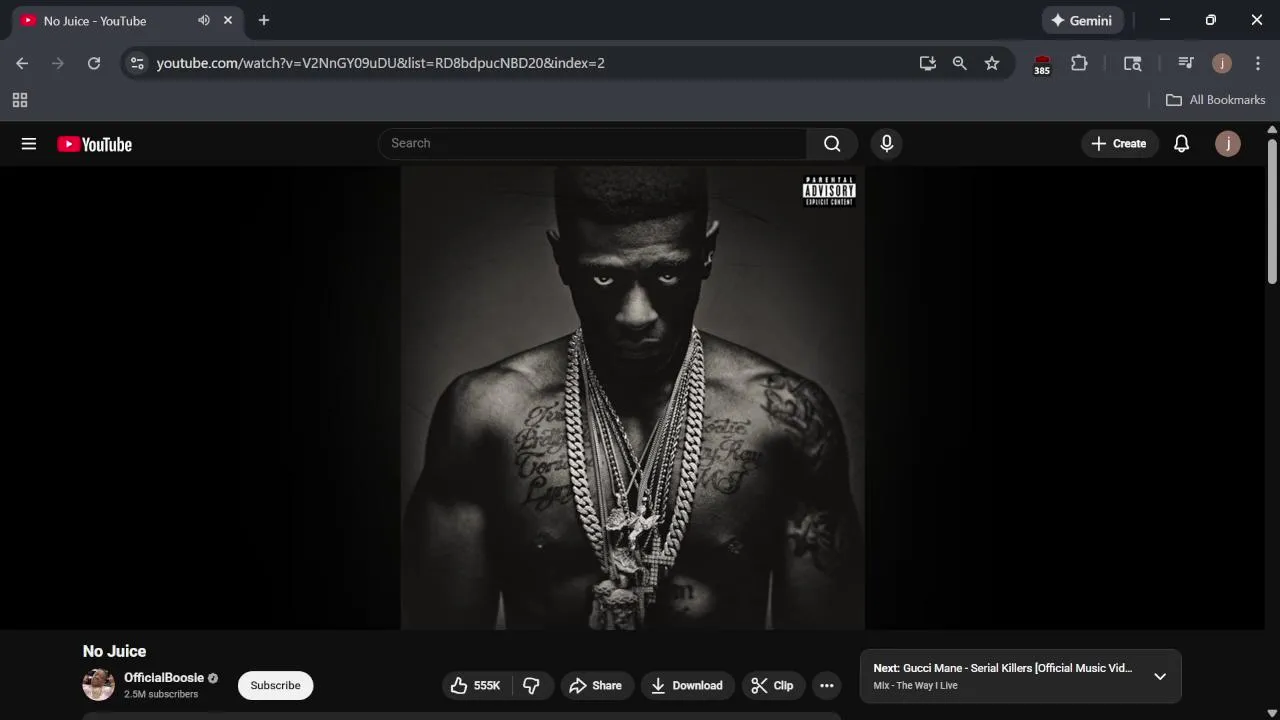Open the YouTube account avatar menu
Viewport: 1280px width, 720px height.
1227,144
